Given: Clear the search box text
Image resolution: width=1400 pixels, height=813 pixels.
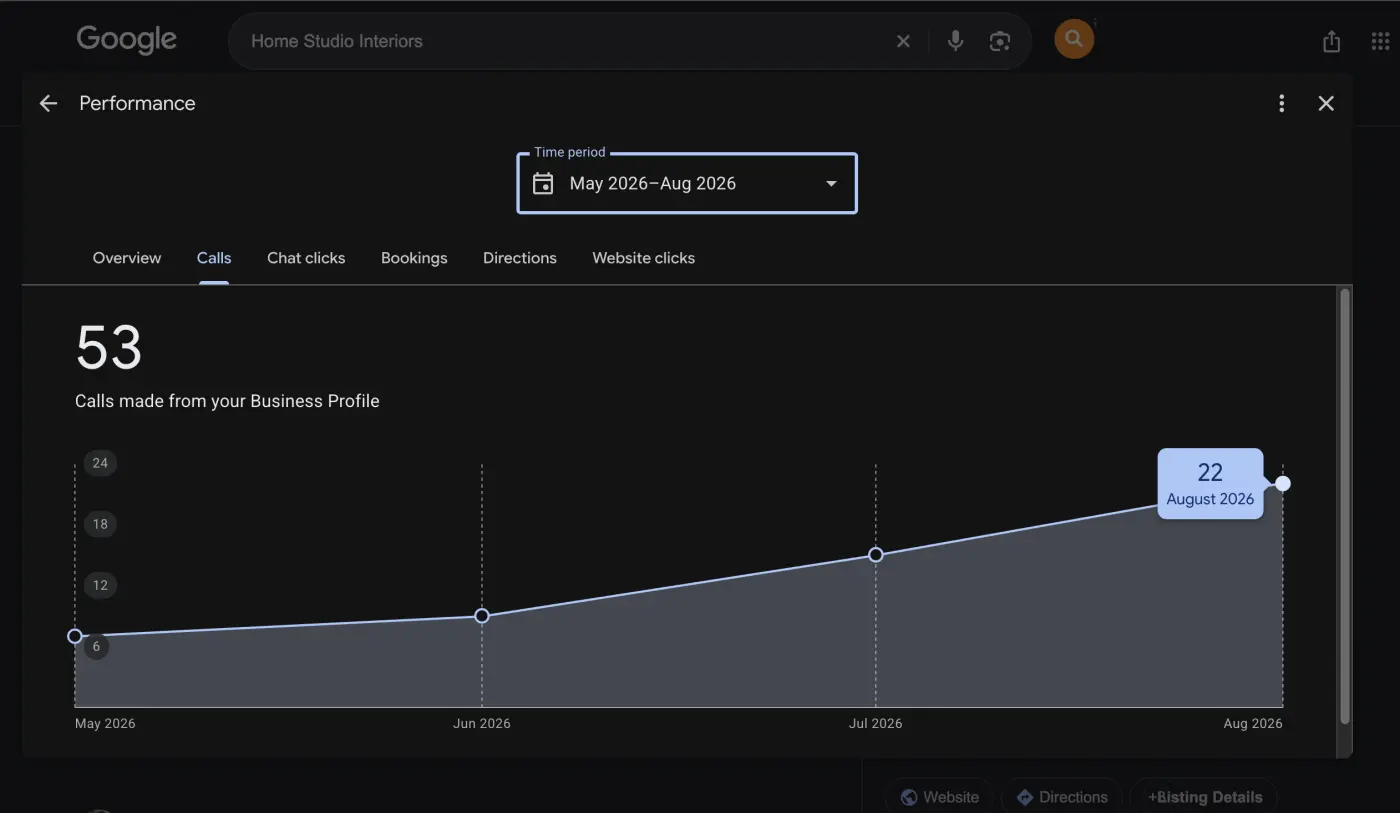Looking at the screenshot, I should [x=903, y=41].
